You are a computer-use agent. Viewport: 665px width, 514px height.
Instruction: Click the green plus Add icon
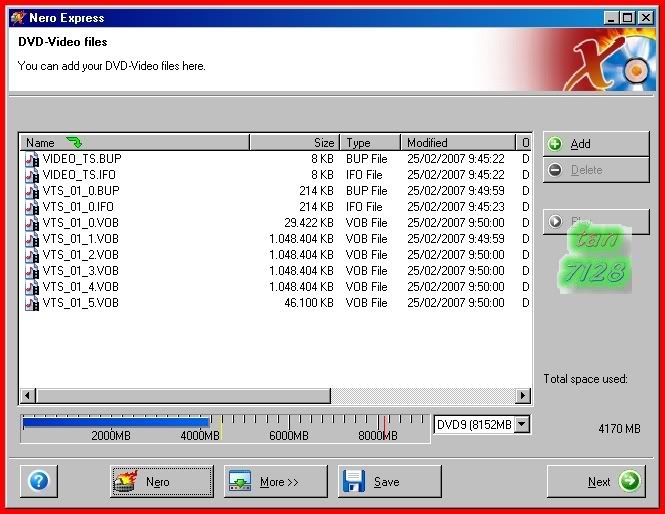tap(555, 144)
